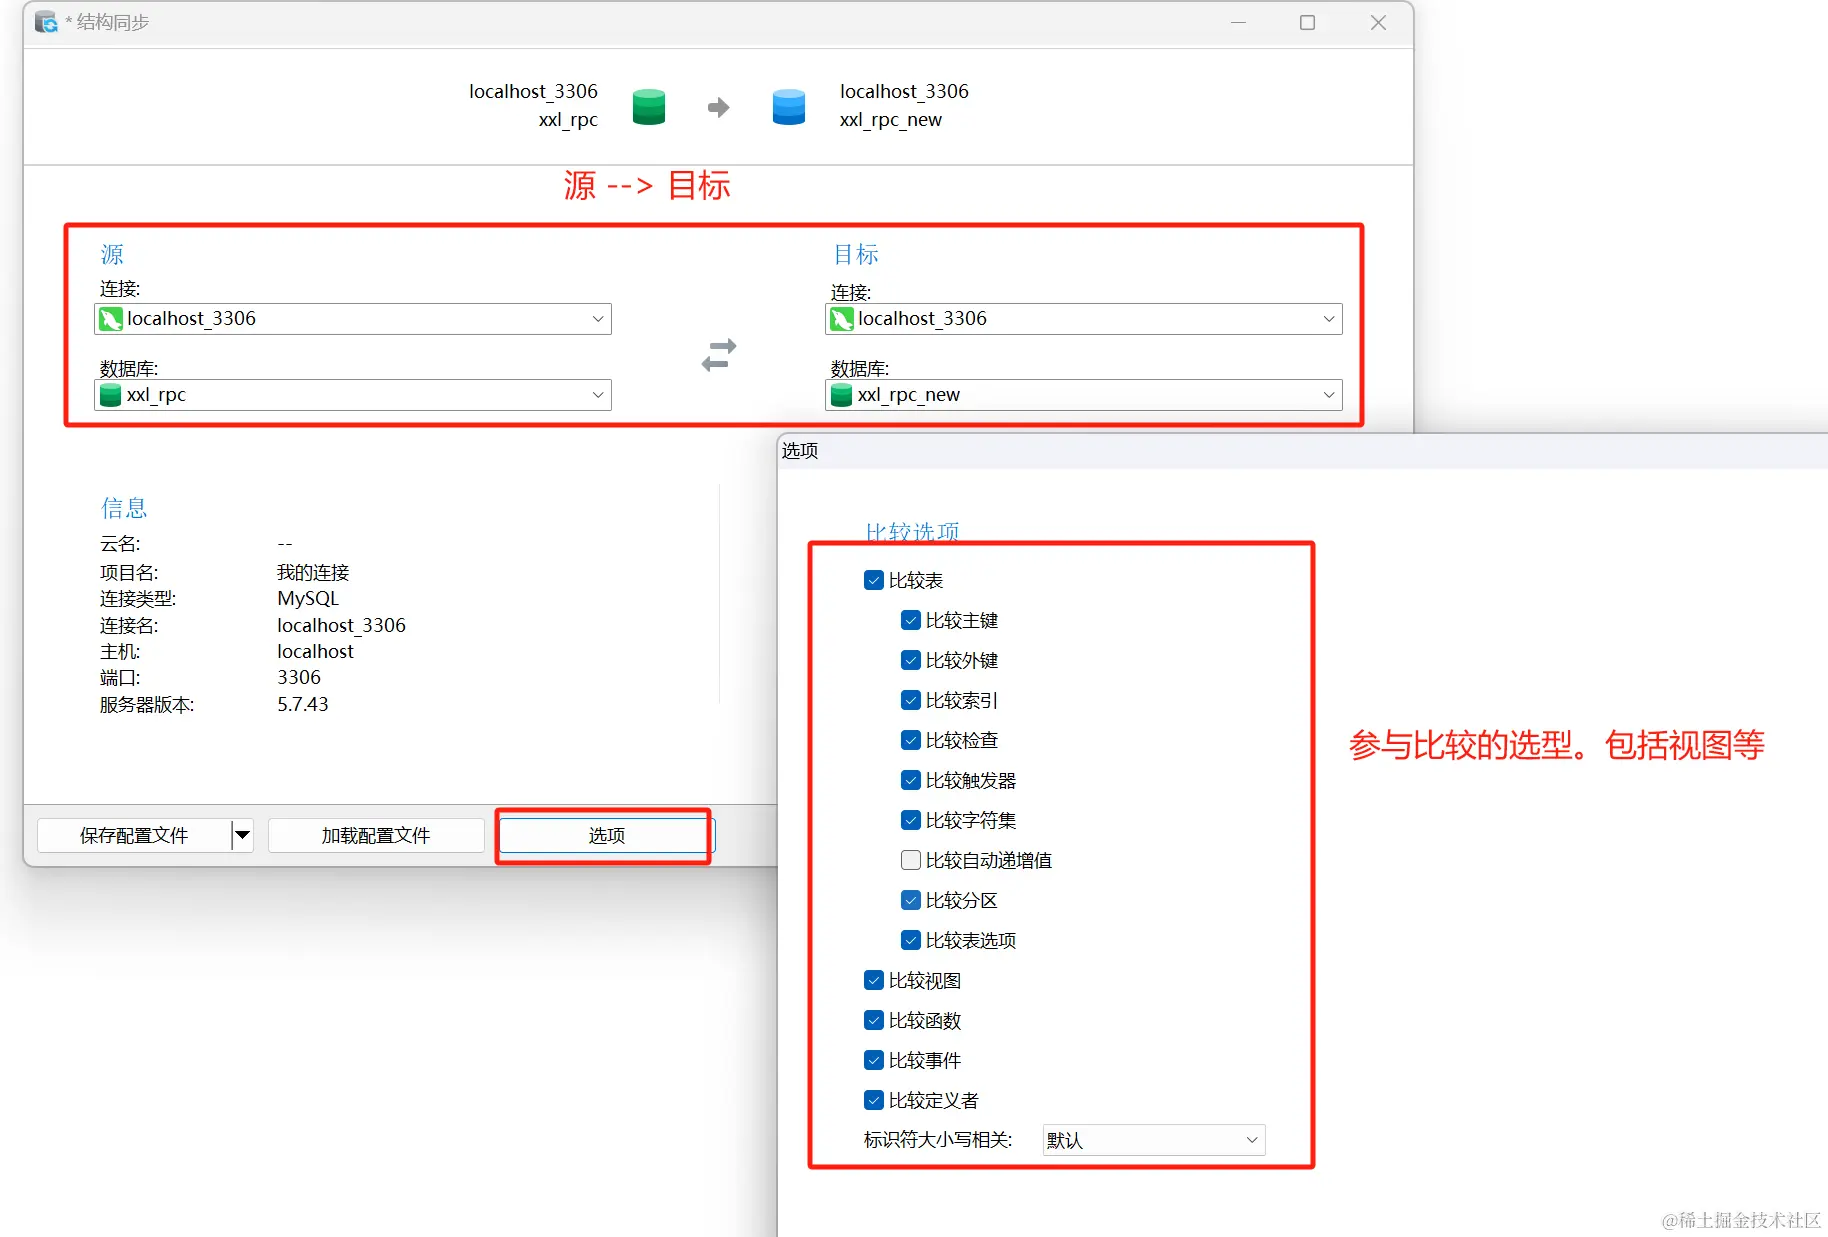Click MySQL icon in target connection field
The image size is (1828, 1237).
842,319
